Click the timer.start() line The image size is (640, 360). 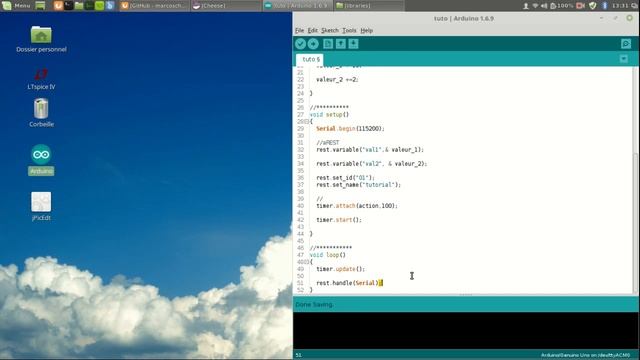coord(339,220)
